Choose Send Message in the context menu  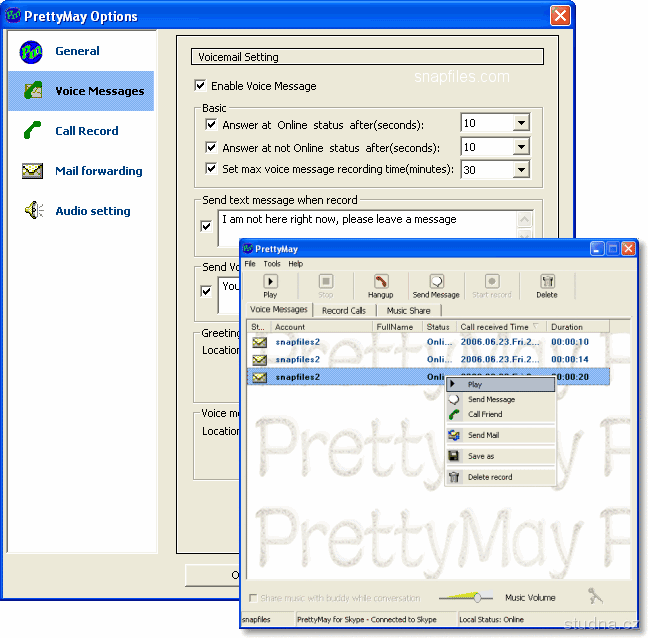[x=500, y=399]
